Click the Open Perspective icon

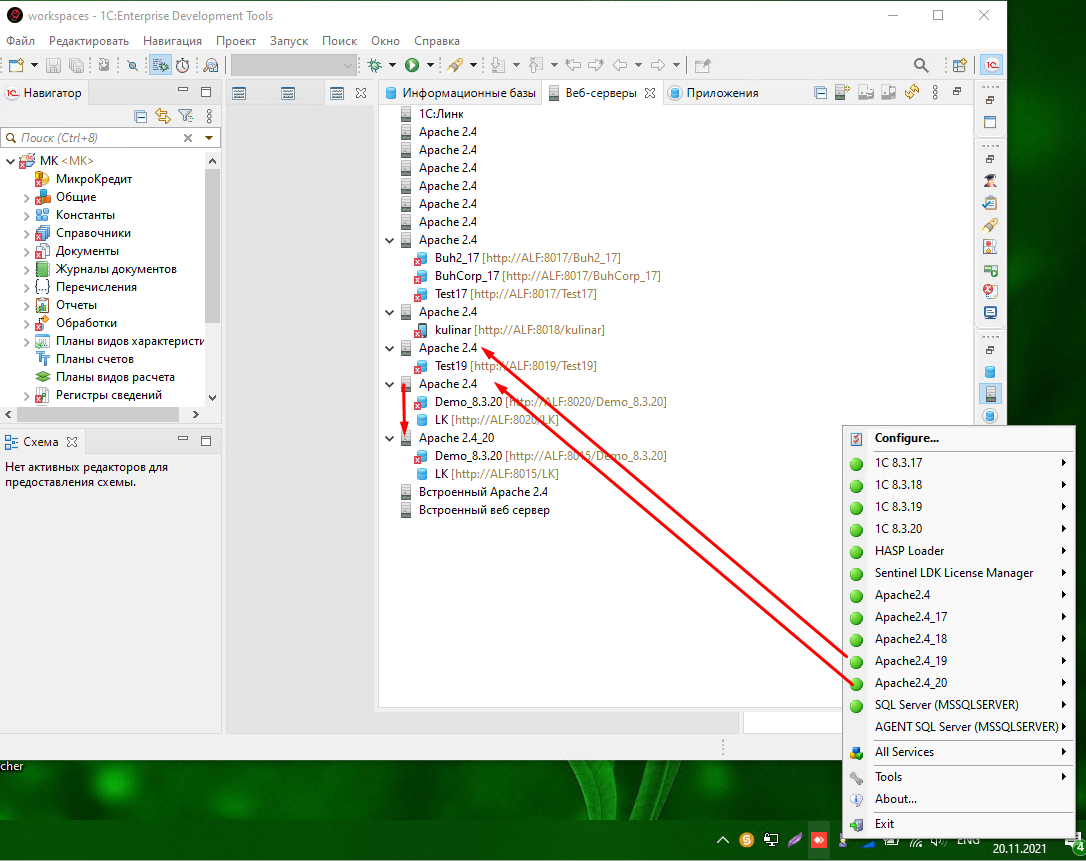click(x=959, y=65)
